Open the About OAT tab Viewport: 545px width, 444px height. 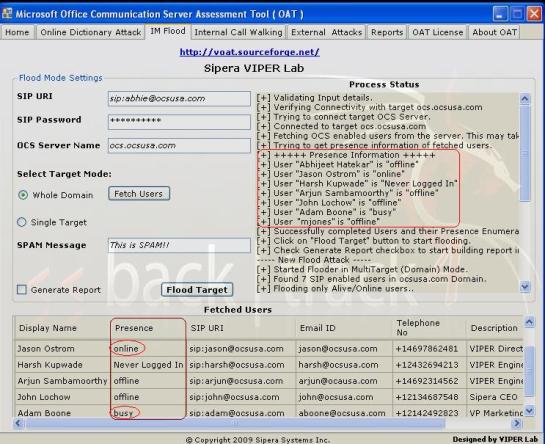tap(494, 32)
